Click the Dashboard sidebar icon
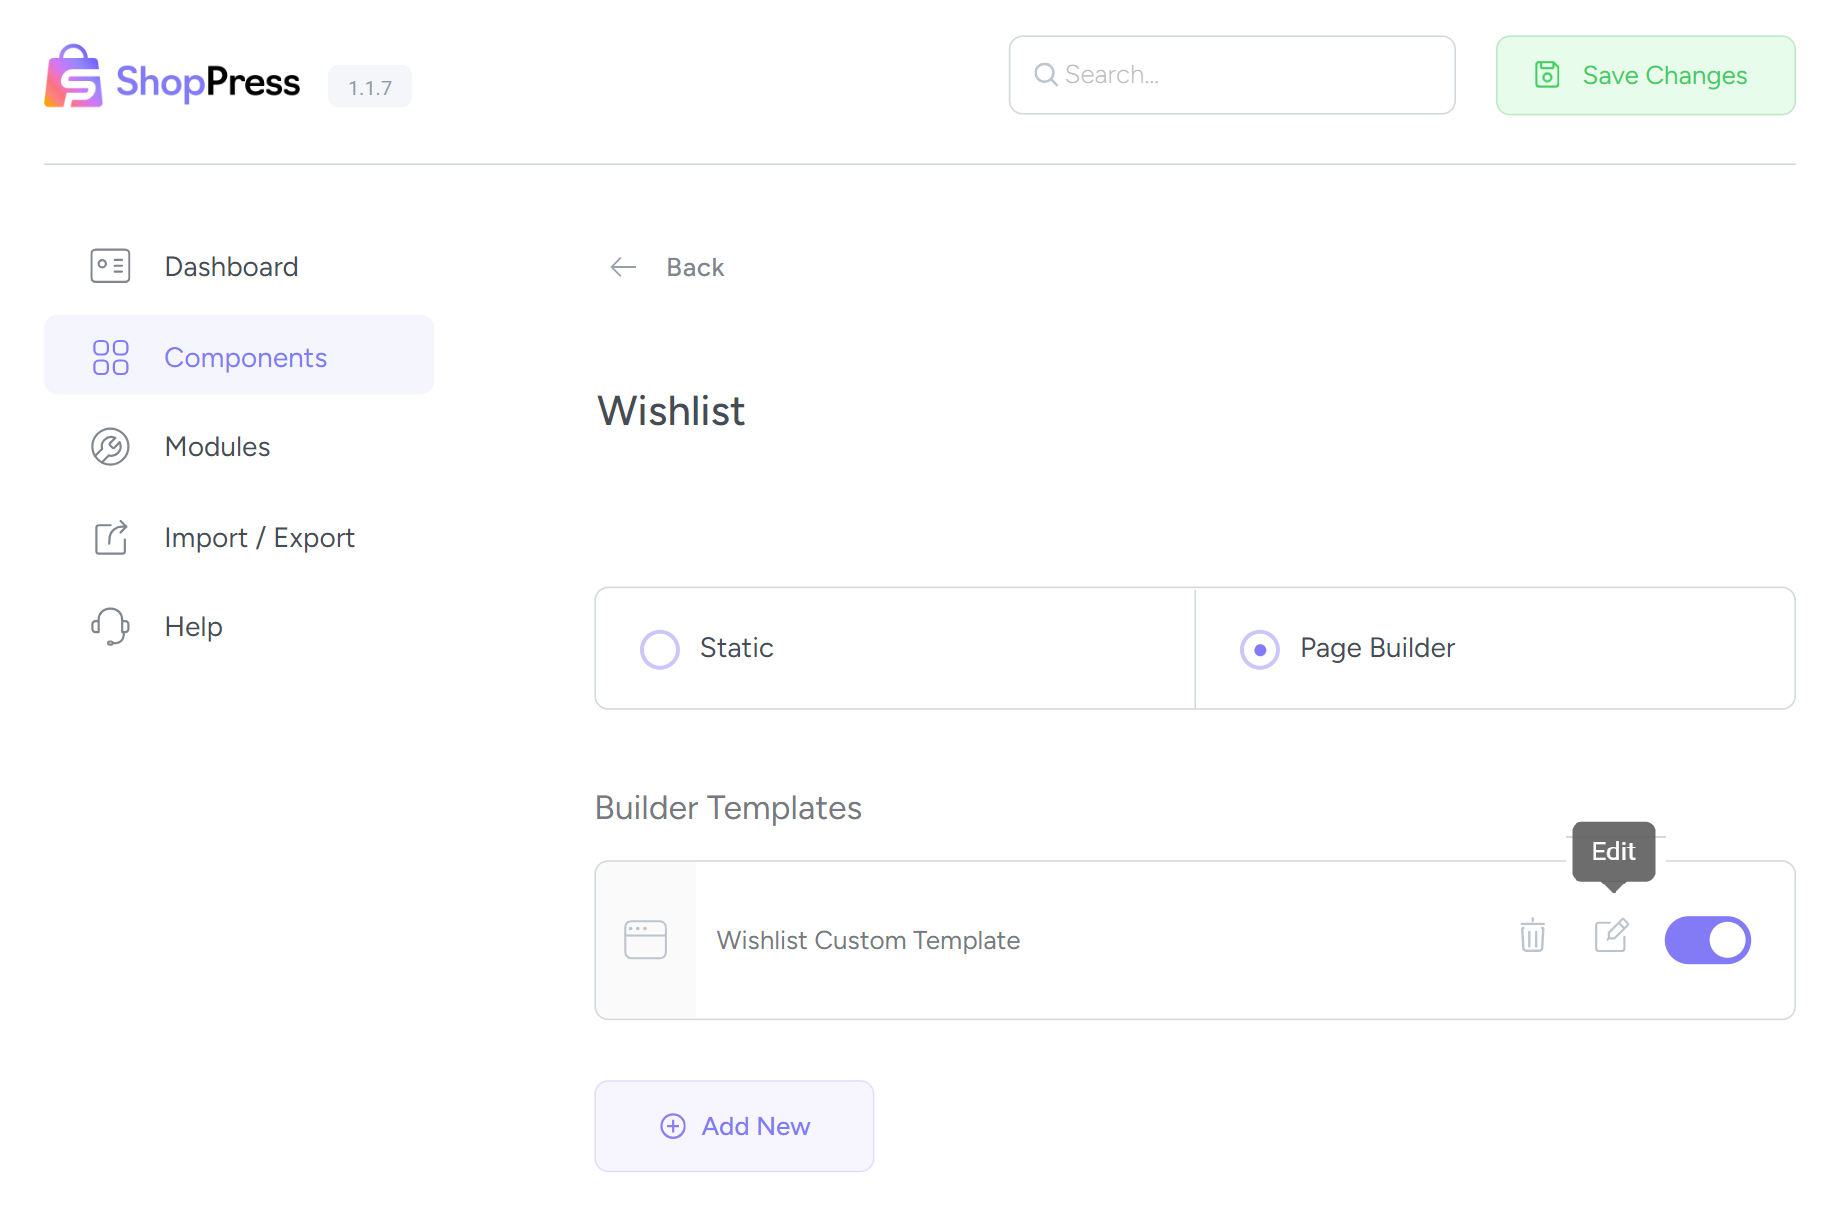Screen dimensions: 1837x1206 click(110, 266)
